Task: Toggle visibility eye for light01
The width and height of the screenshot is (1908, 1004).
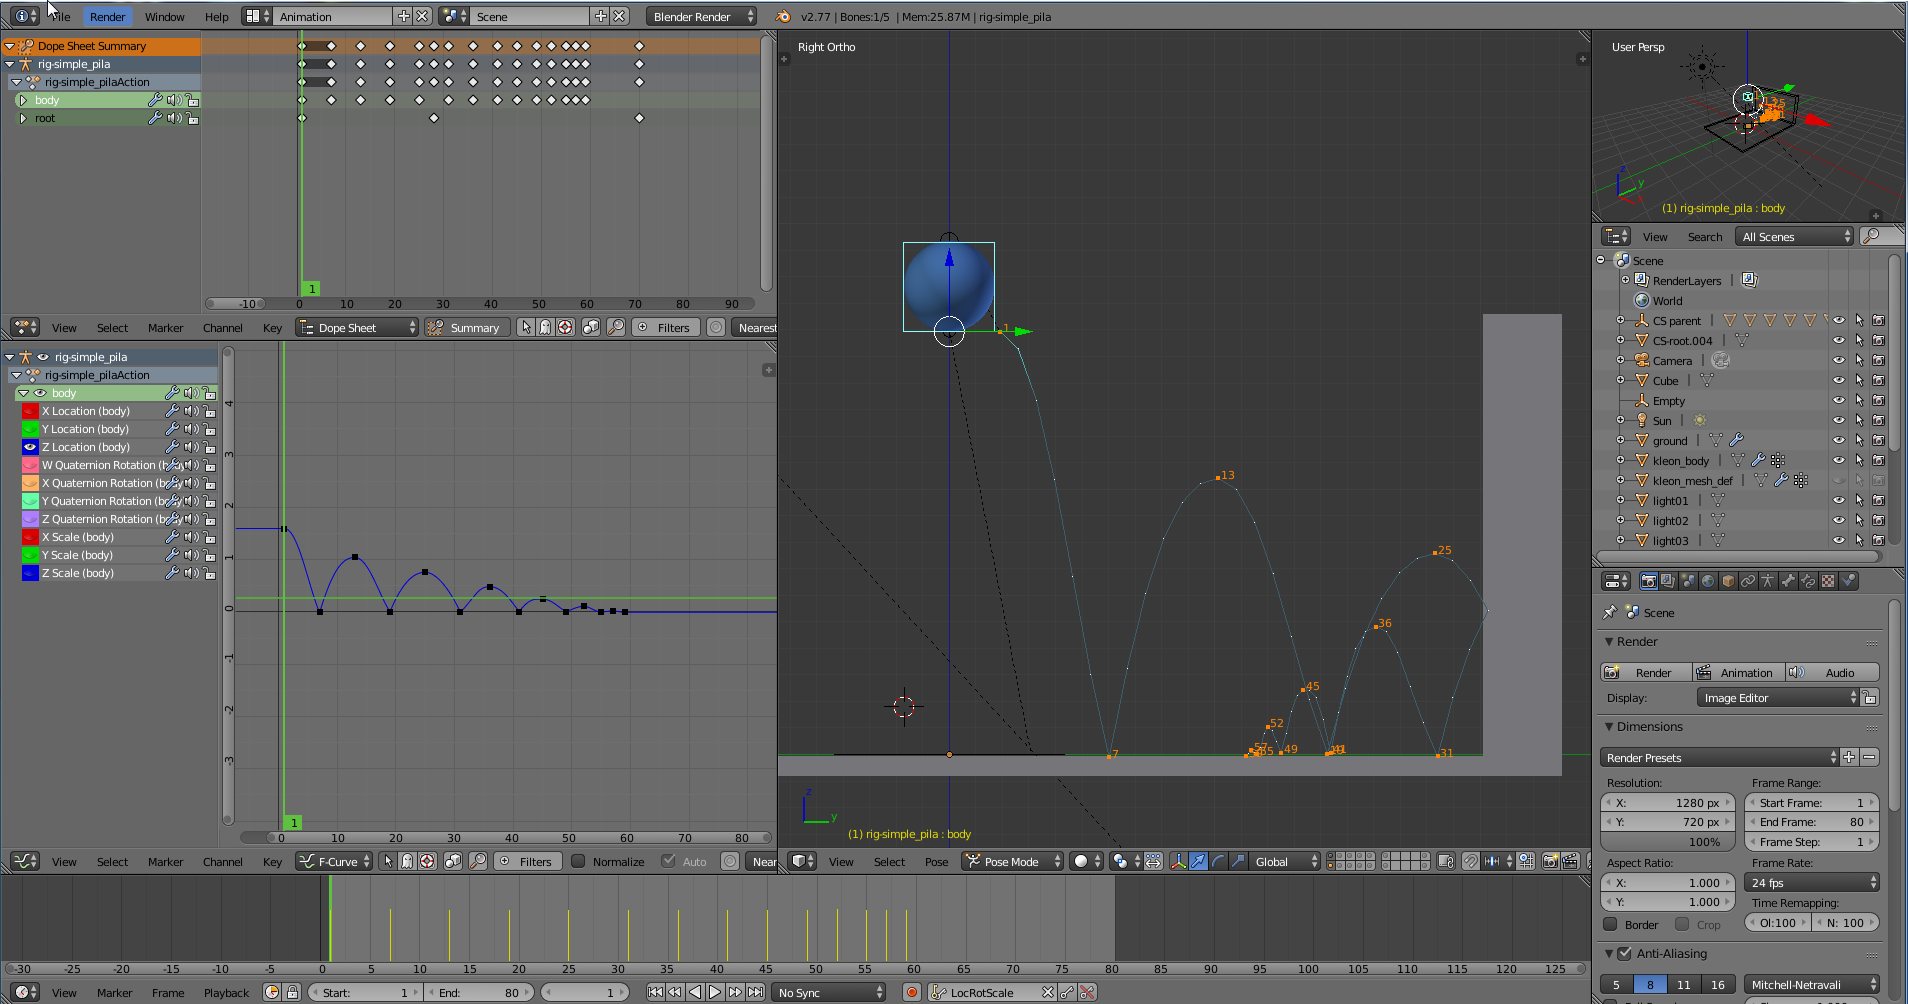Action: pyautogui.click(x=1839, y=500)
